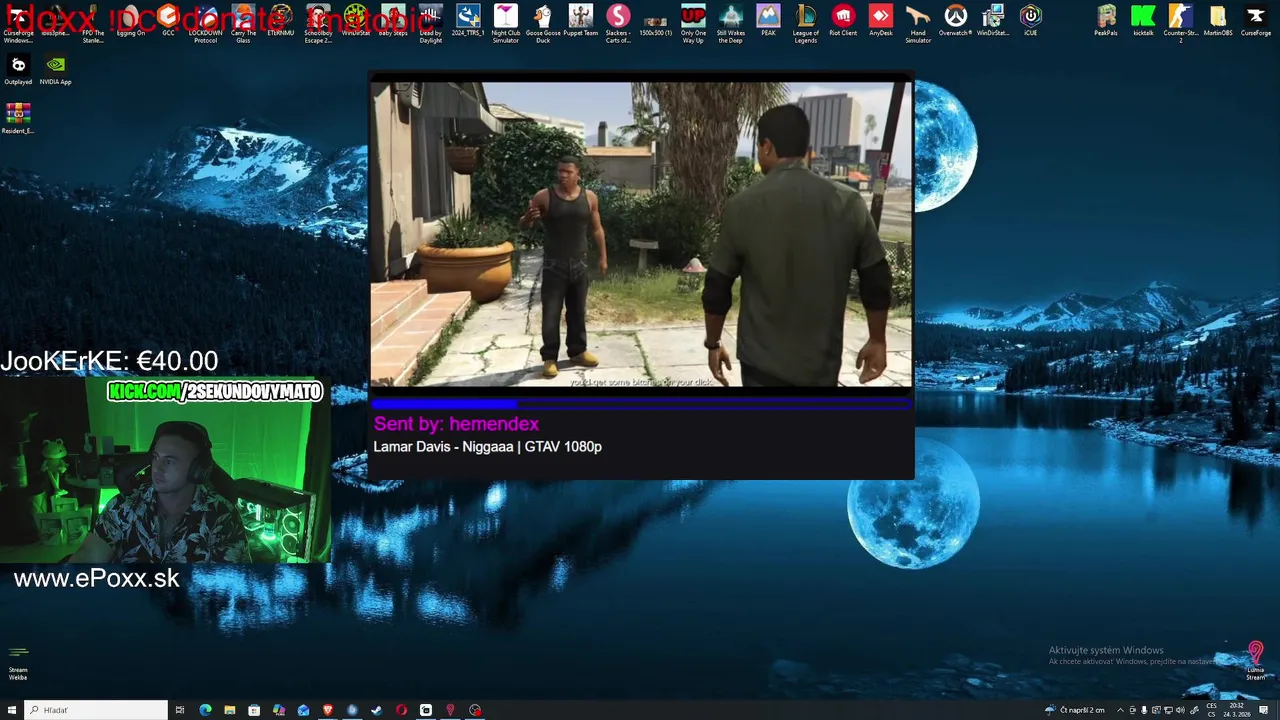Show hidden system tray icons
The width and height of the screenshot is (1280, 720).
click(1120, 710)
